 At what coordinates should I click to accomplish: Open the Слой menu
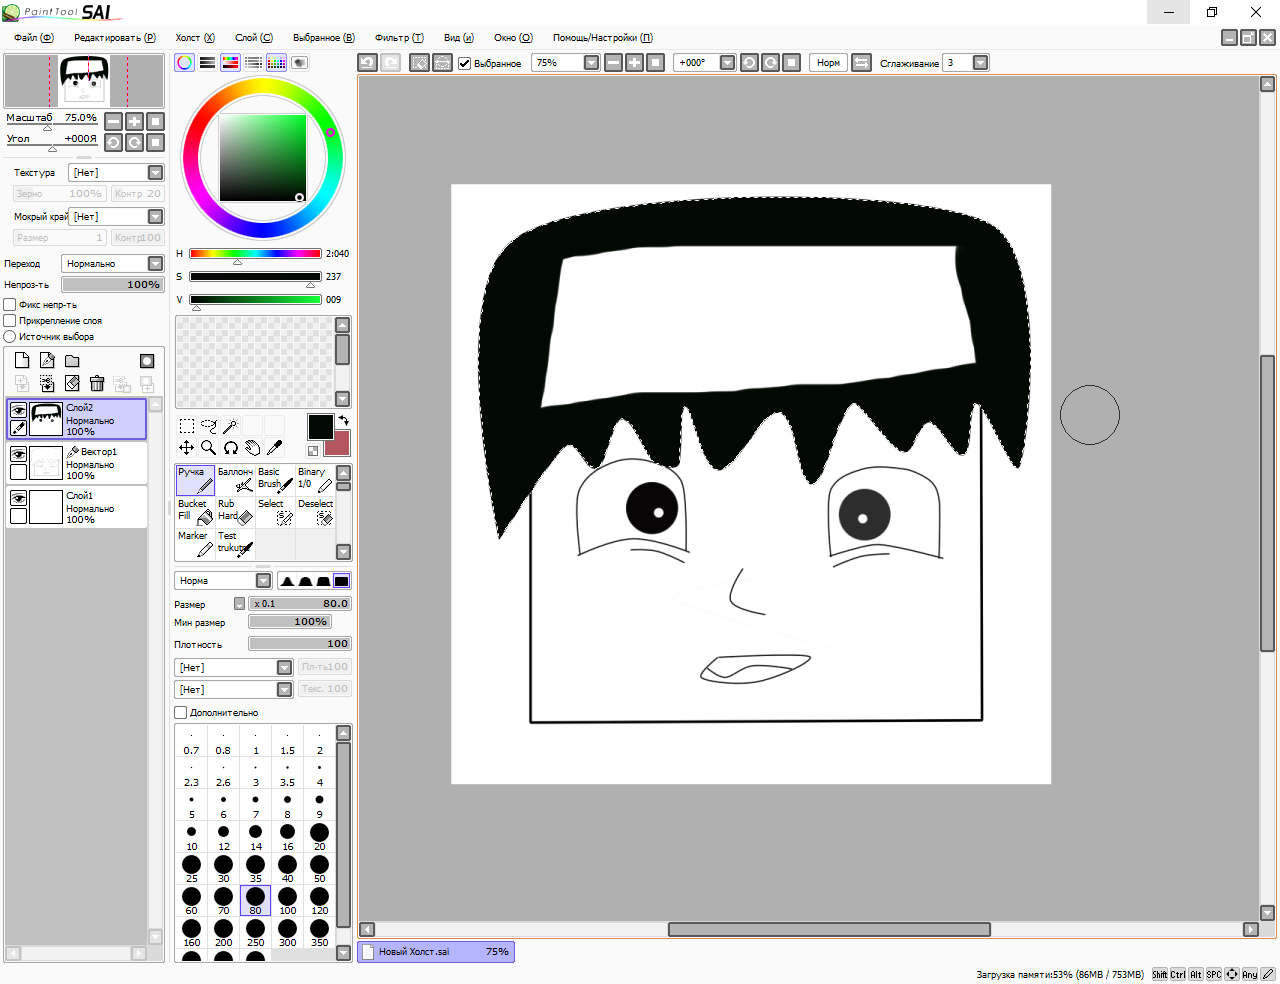click(x=253, y=38)
